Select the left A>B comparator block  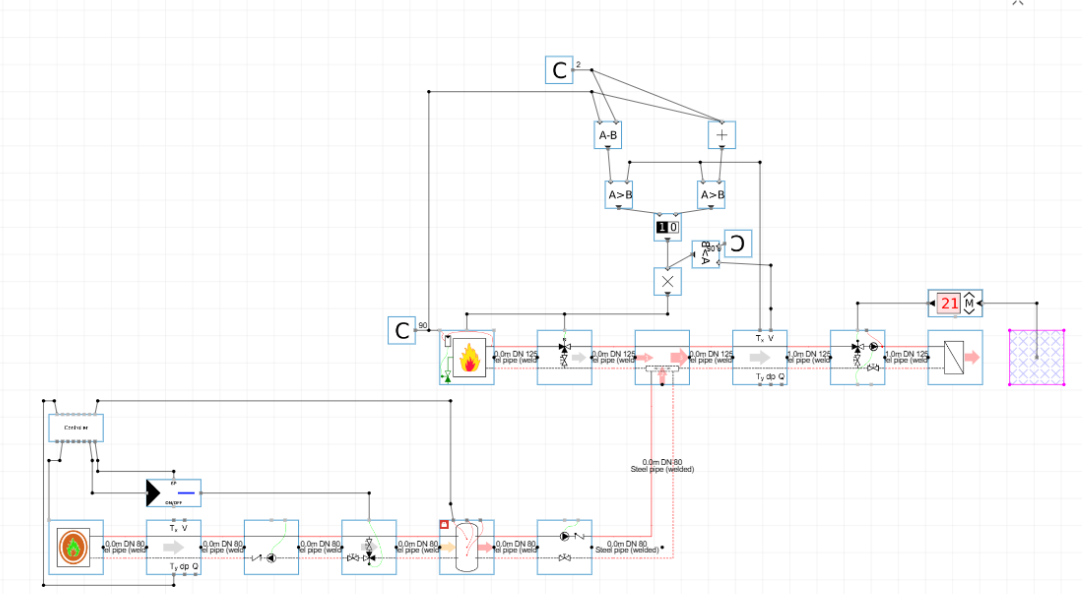point(619,195)
